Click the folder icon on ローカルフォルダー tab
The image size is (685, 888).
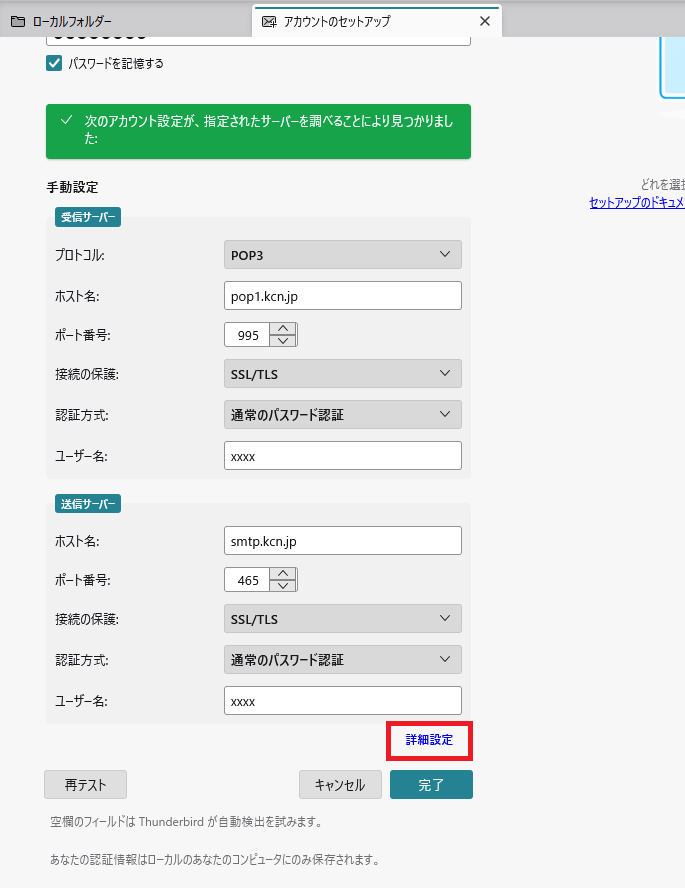click(x=17, y=21)
